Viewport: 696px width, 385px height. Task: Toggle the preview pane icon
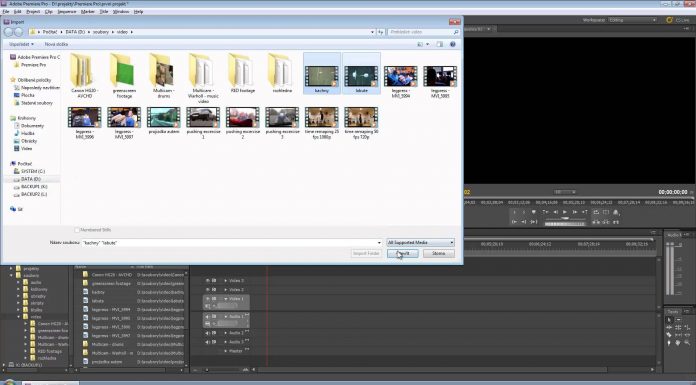click(x=440, y=44)
